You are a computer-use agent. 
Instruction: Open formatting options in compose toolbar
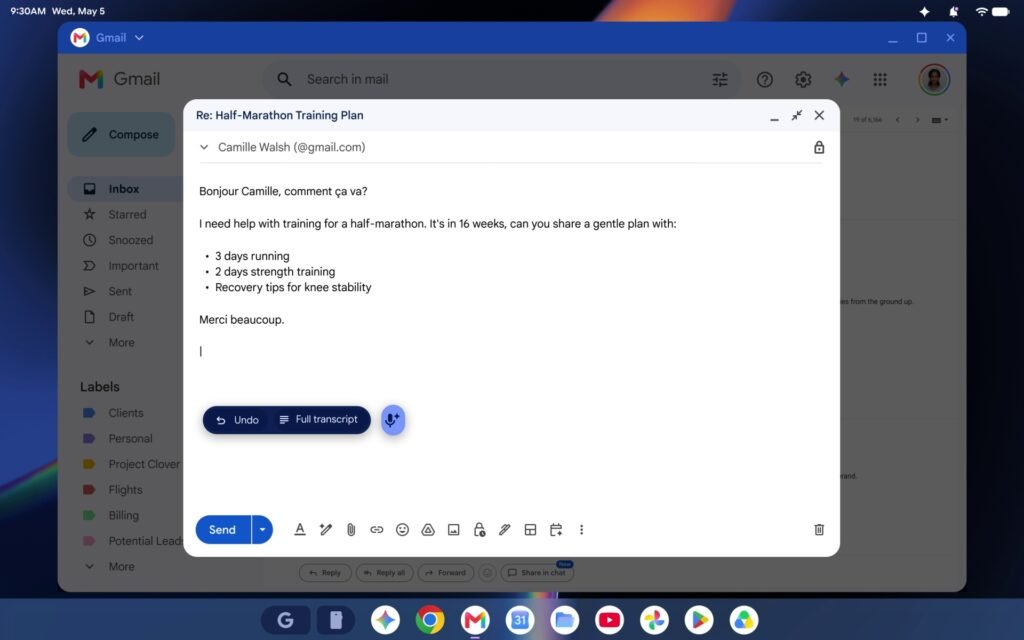[x=300, y=530]
